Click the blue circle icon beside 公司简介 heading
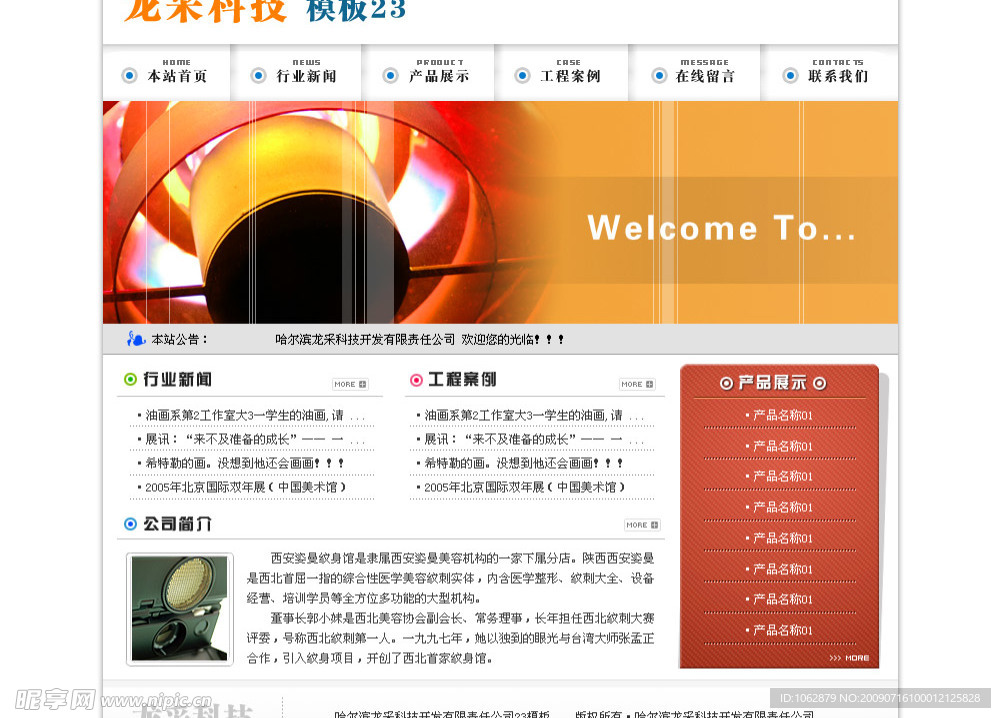 [x=130, y=524]
